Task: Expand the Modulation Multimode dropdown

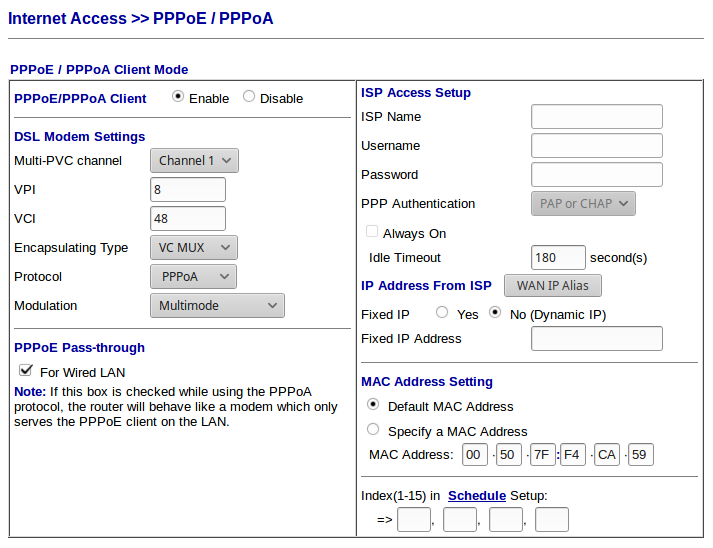Action: 217,305
